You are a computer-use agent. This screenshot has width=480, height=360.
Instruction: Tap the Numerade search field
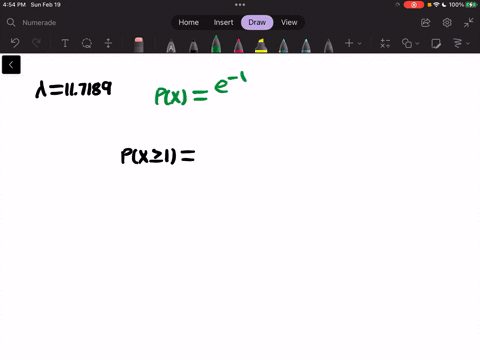(x=39, y=23)
